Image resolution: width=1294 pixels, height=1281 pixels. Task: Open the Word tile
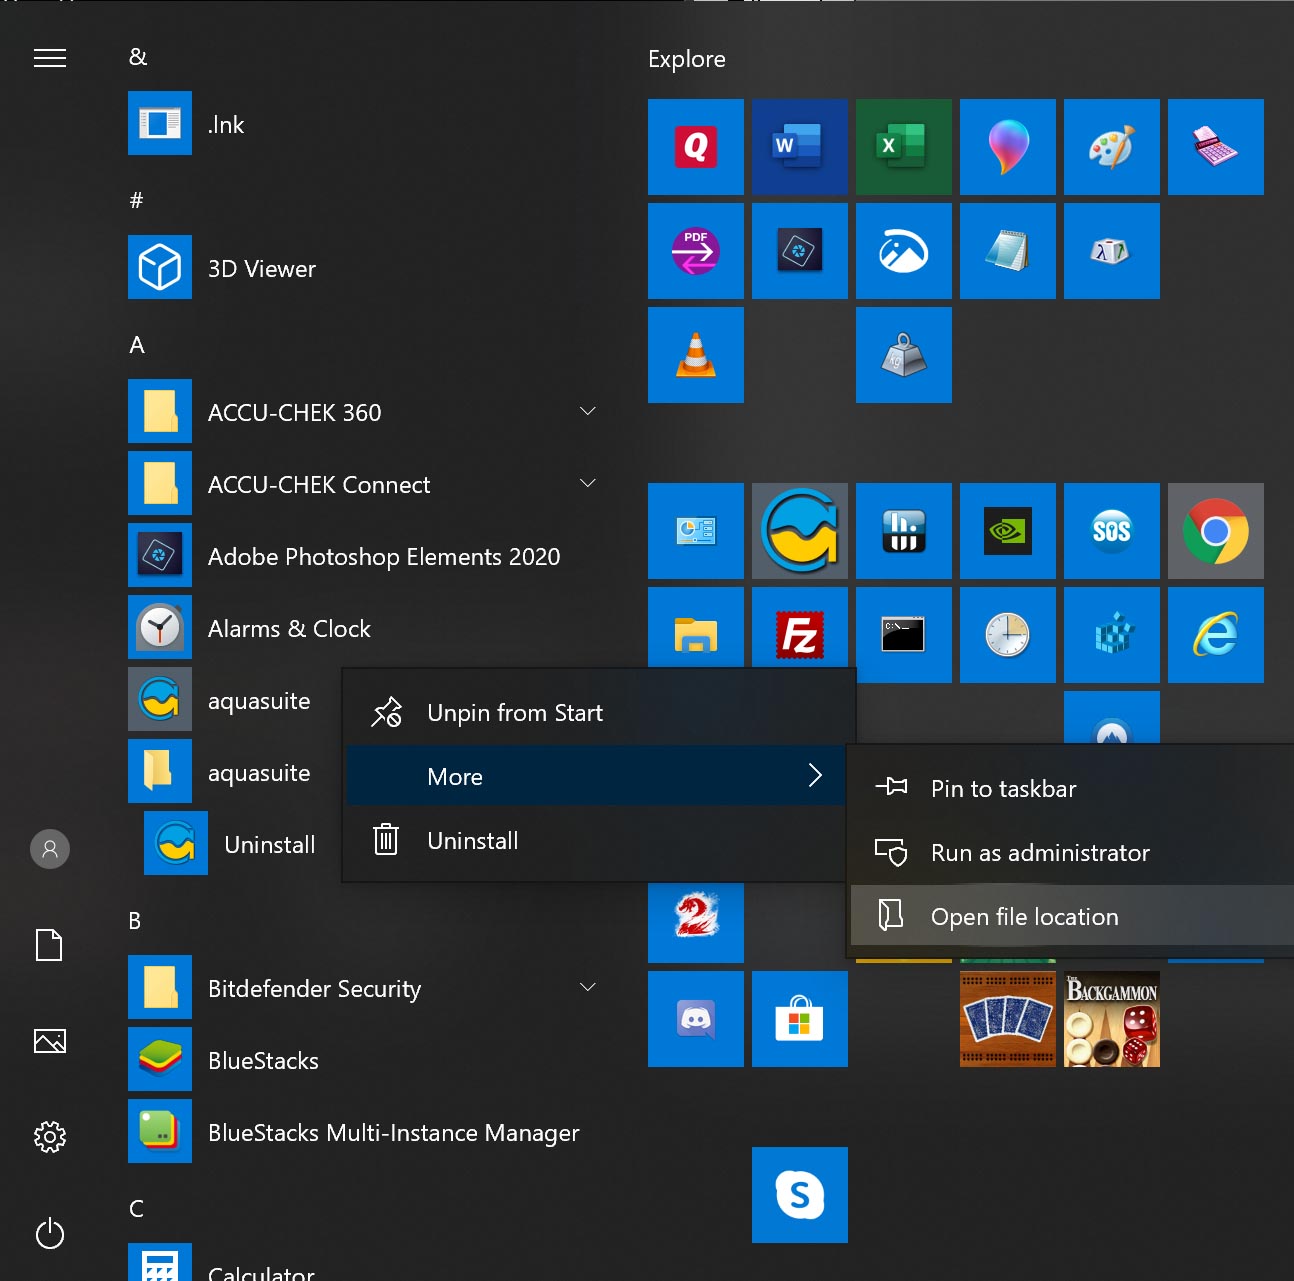click(799, 147)
